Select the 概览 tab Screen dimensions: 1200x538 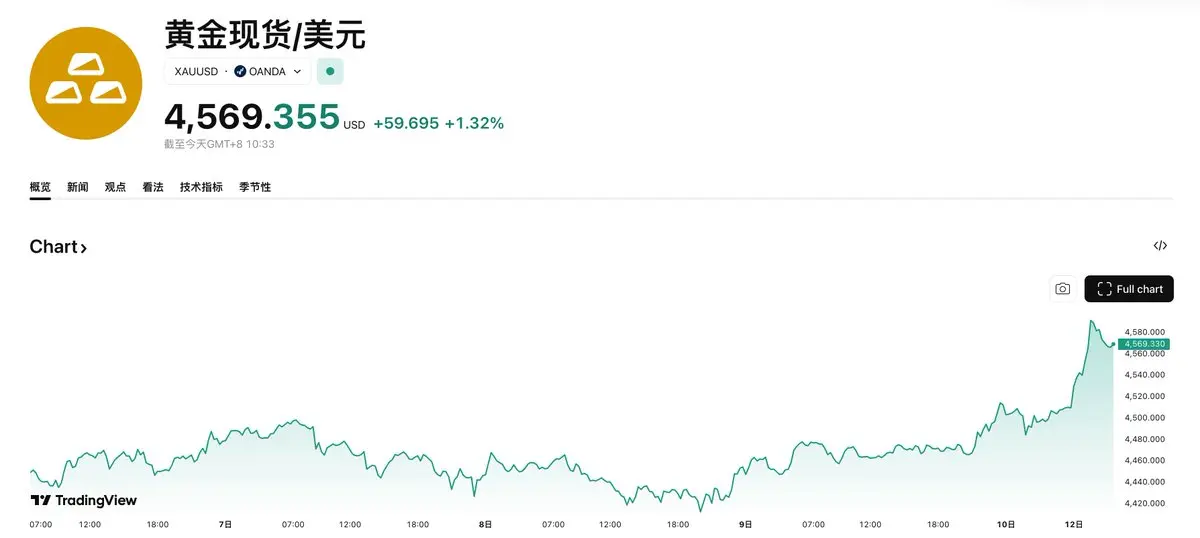pos(40,187)
